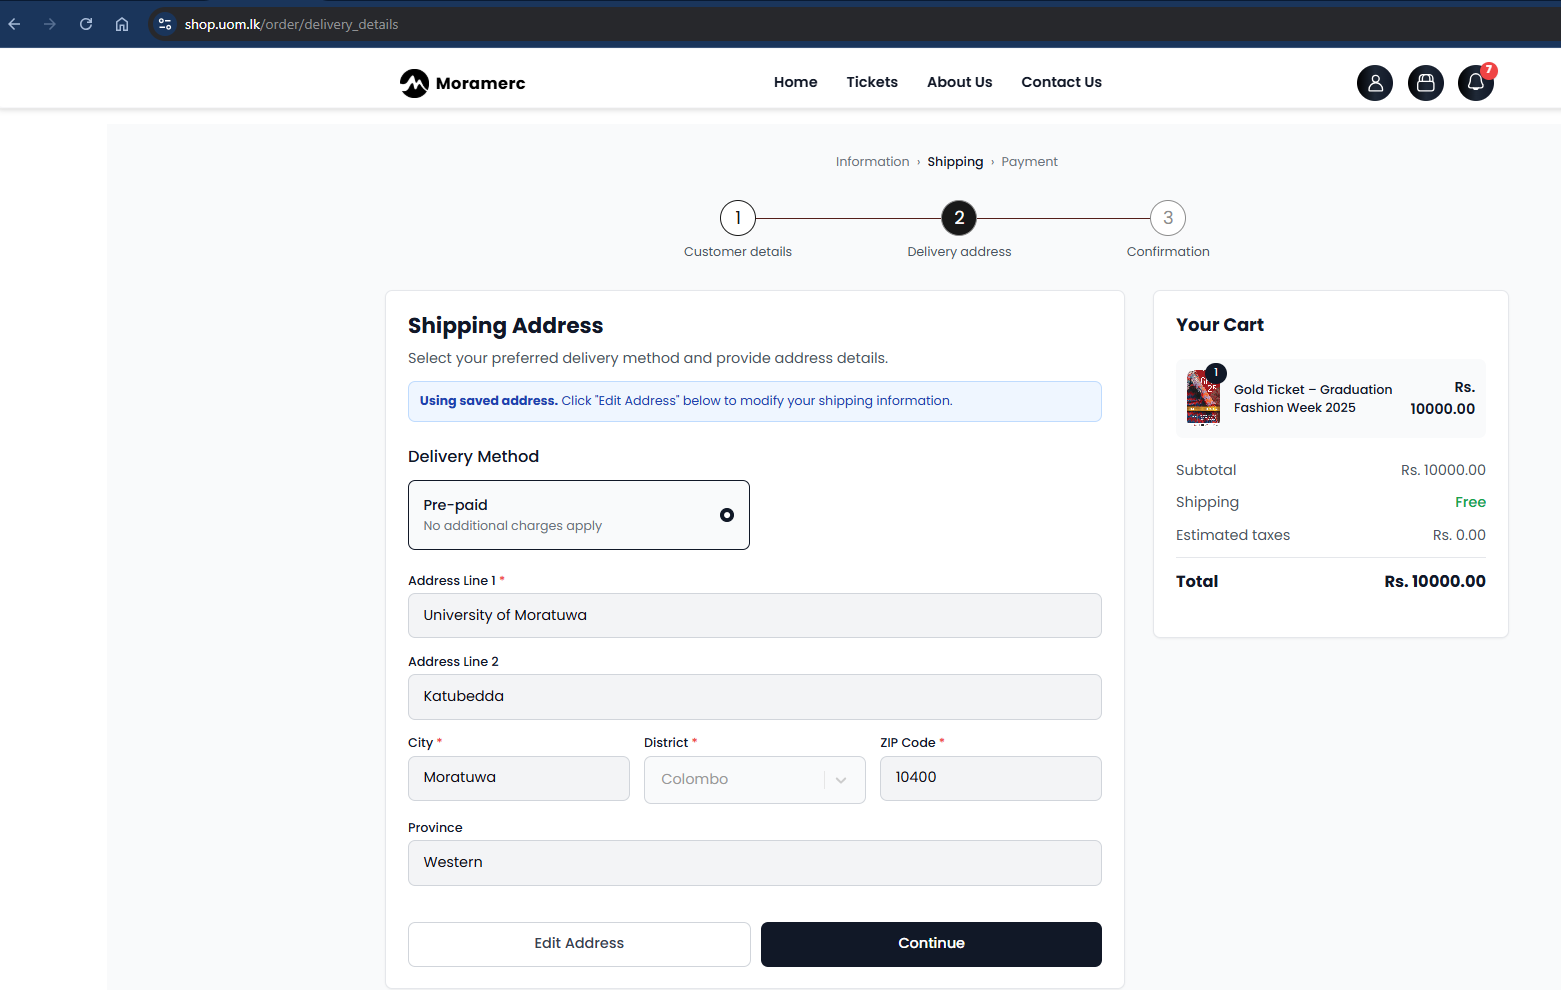The height and width of the screenshot is (990, 1561).
Task: Click the Information breadcrumb
Action: click(x=873, y=162)
